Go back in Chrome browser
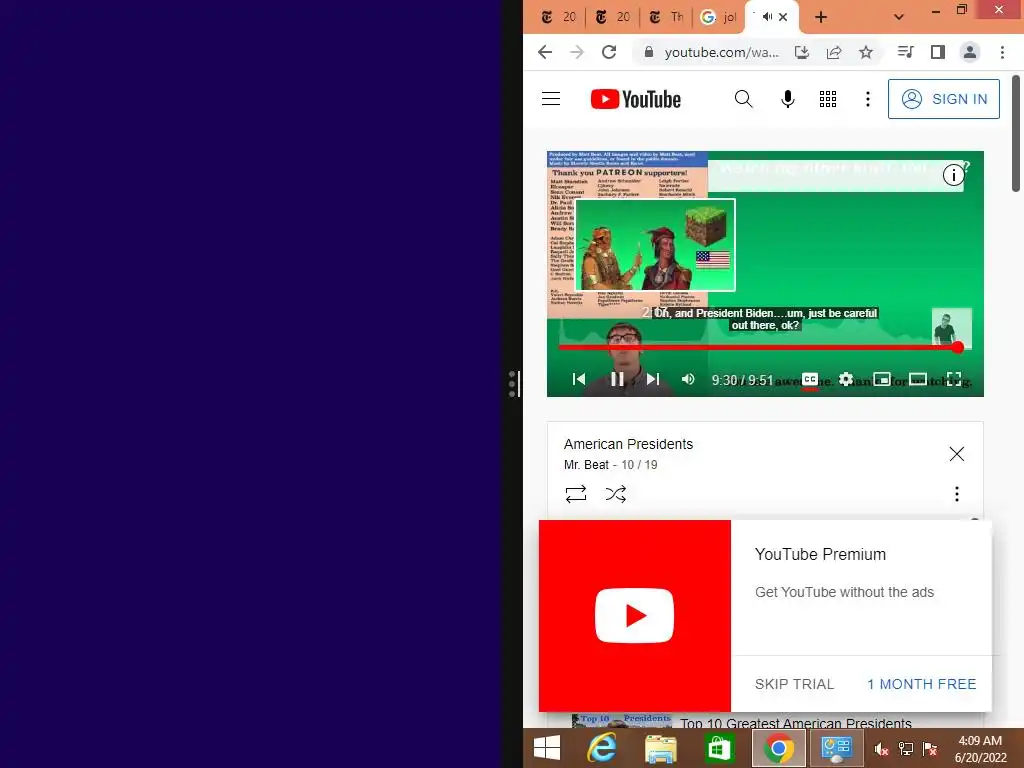The width and height of the screenshot is (1024, 768). pyautogui.click(x=545, y=52)
